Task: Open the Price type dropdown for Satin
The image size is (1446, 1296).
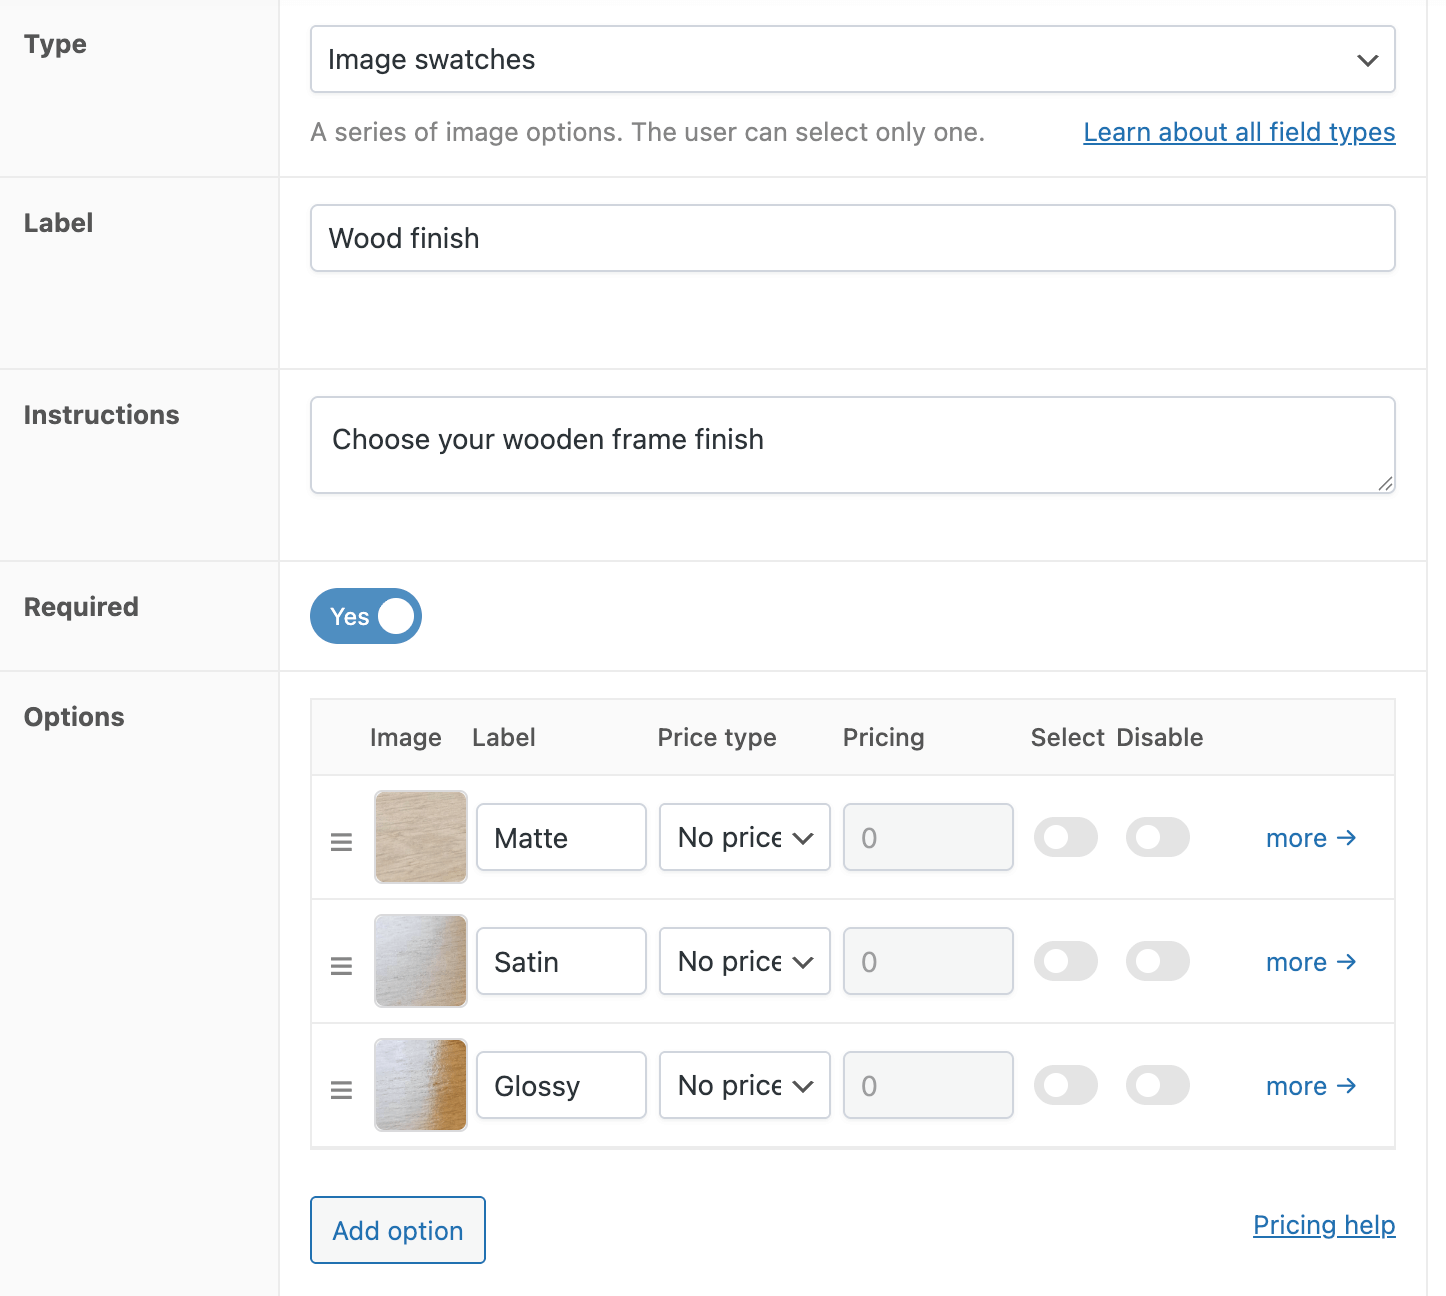Action: (x=744, y=961)
